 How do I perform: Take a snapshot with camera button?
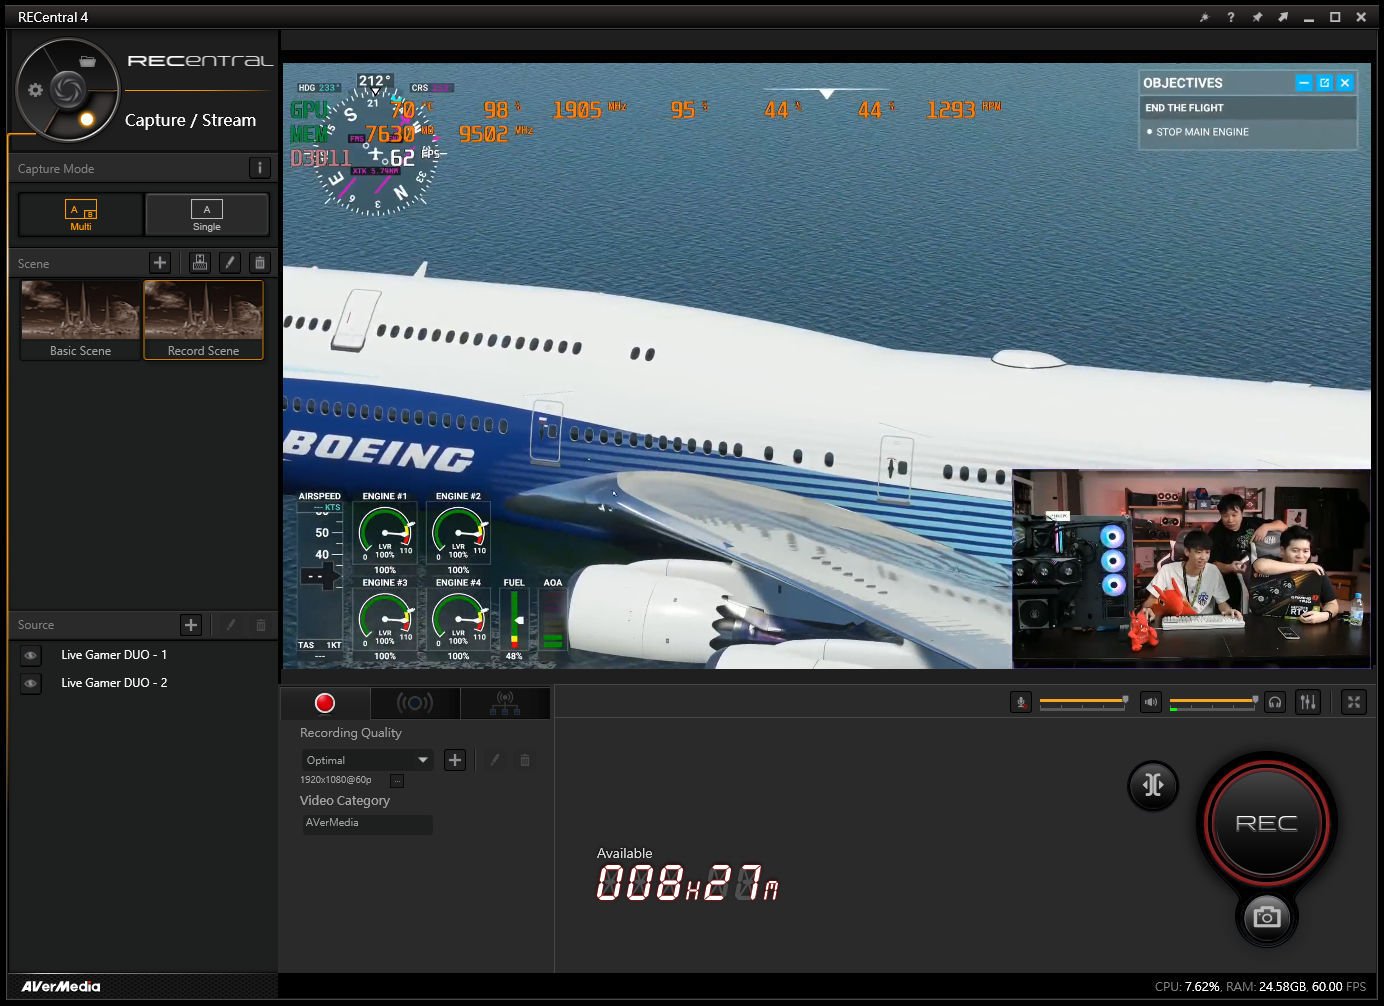point(1267,917)
